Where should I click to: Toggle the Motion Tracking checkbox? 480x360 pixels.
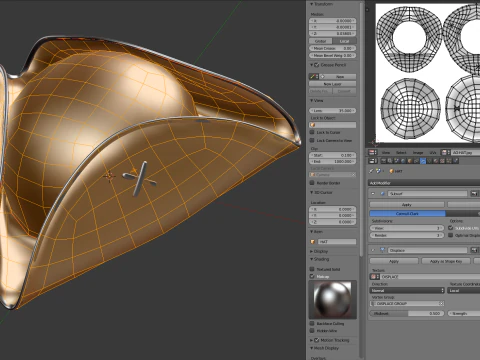pyautogui.click(x=317, y=340)
